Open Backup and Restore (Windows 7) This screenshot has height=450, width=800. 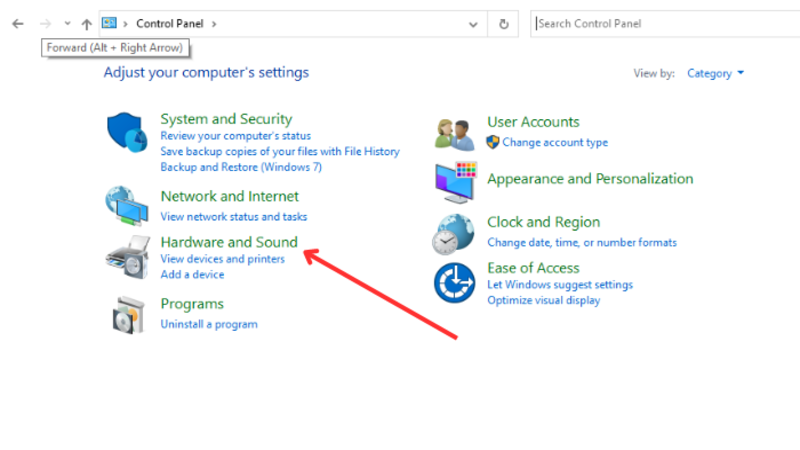click(241, 167)
